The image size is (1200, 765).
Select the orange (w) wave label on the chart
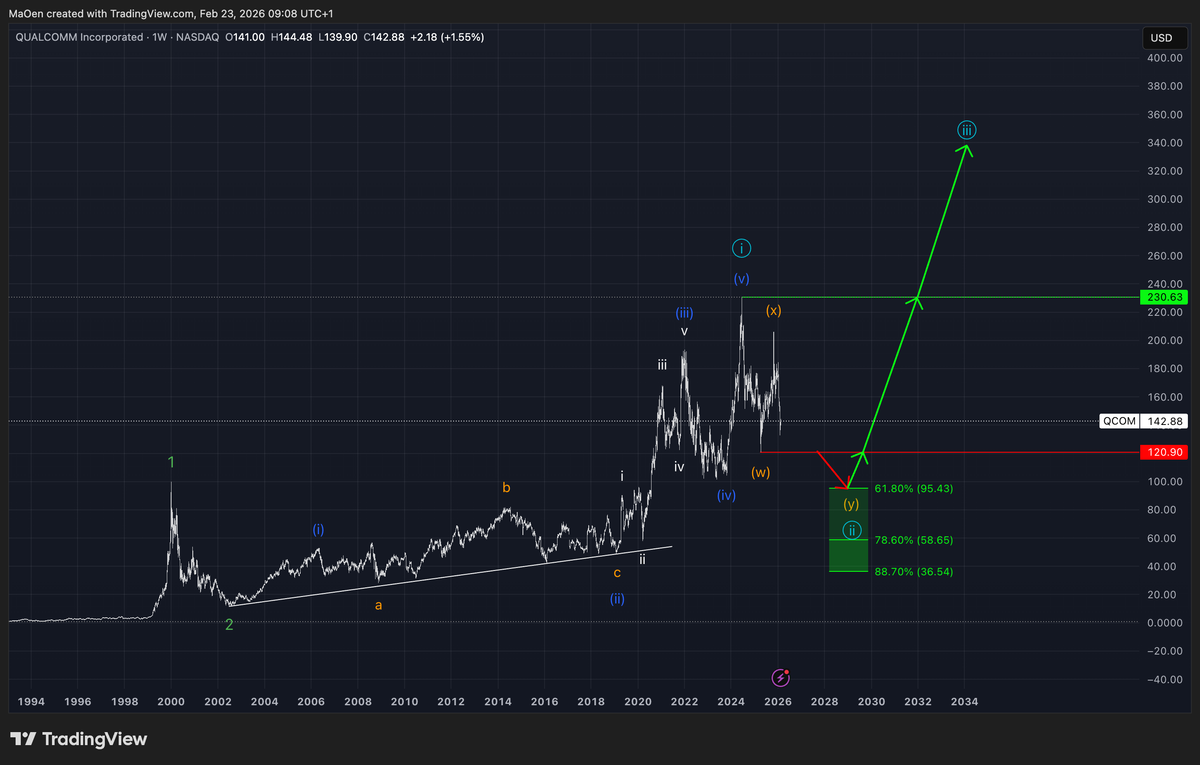(761, 472)
